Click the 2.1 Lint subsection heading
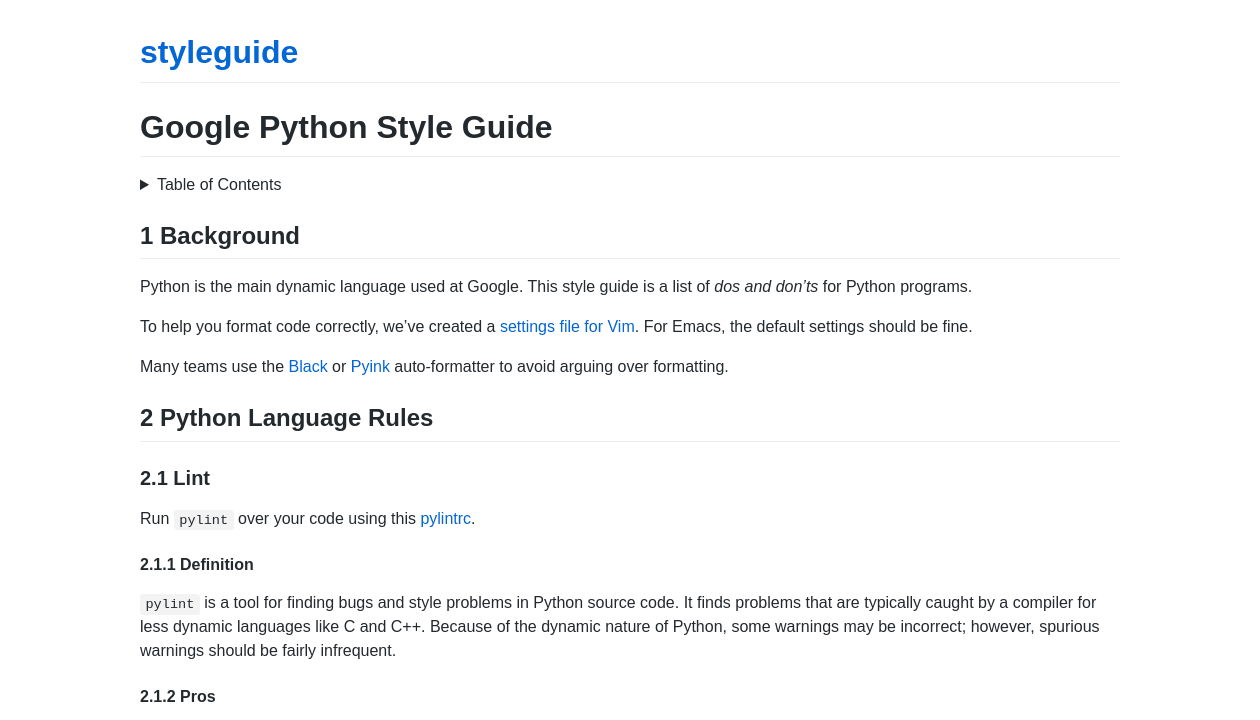Viewport: 1260px width, 720px height. [x=175, y=479]
